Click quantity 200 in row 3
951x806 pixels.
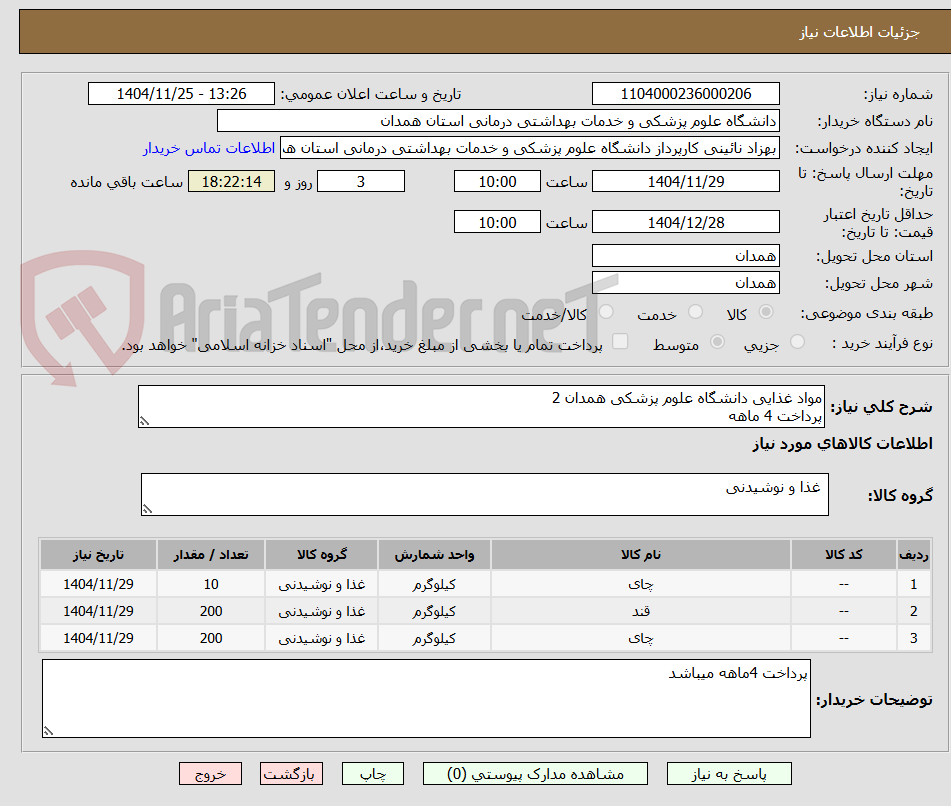click(x=211, y=638)
